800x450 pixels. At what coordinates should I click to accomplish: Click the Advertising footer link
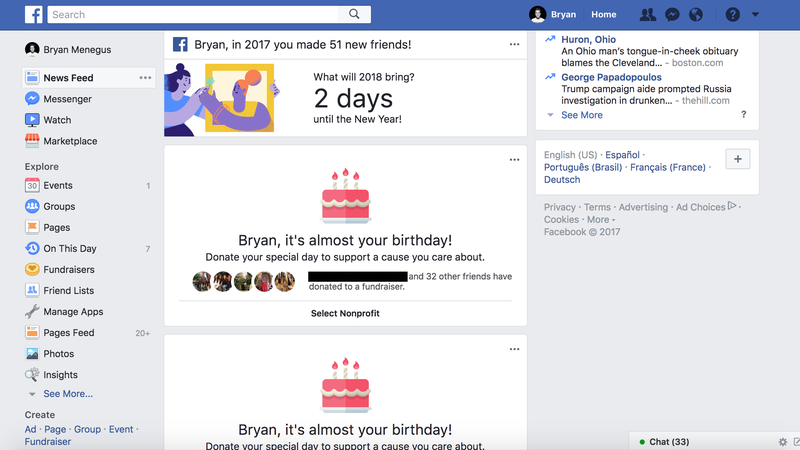click(x=643, y=207)
